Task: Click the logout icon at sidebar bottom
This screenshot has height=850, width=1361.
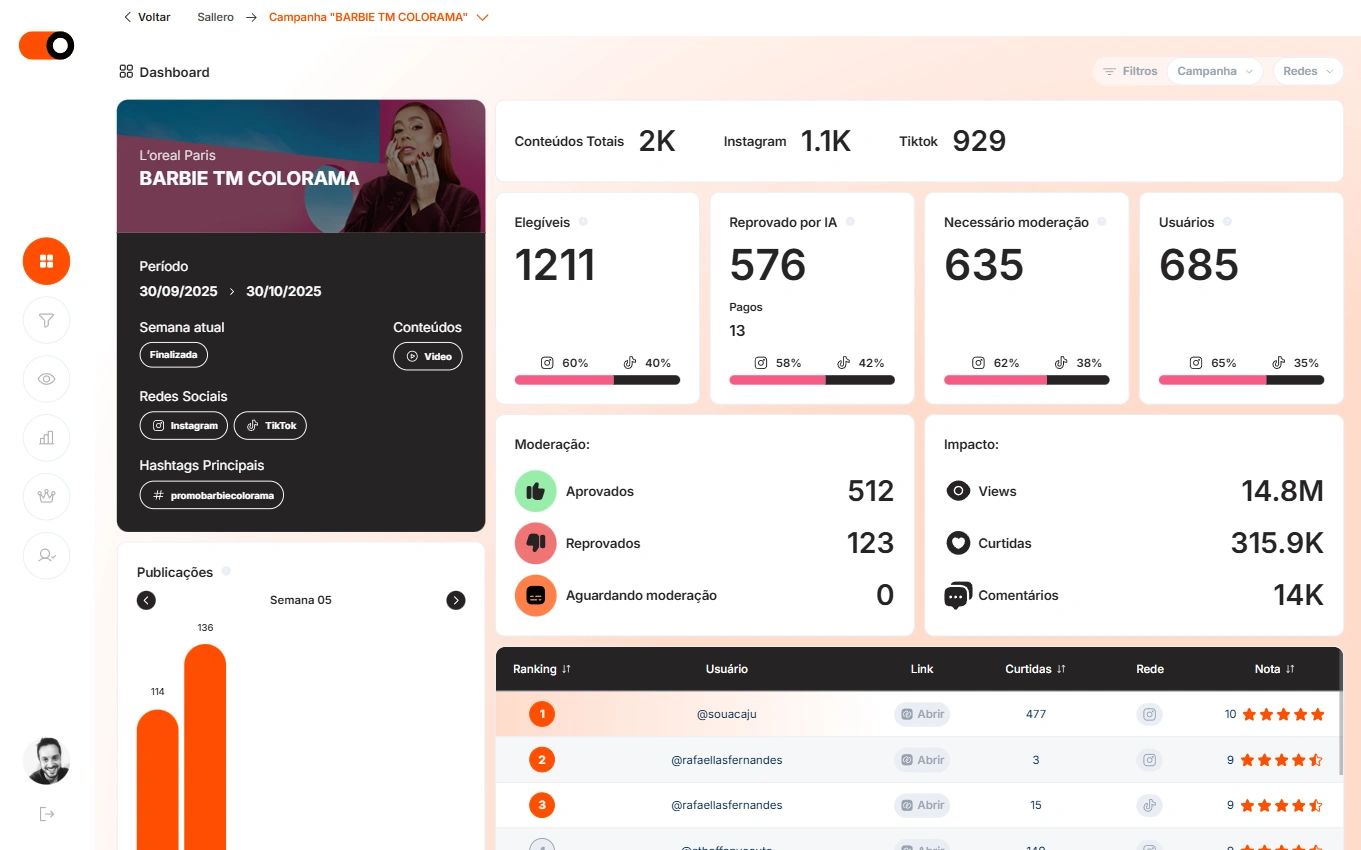Action: pos(47,814)
